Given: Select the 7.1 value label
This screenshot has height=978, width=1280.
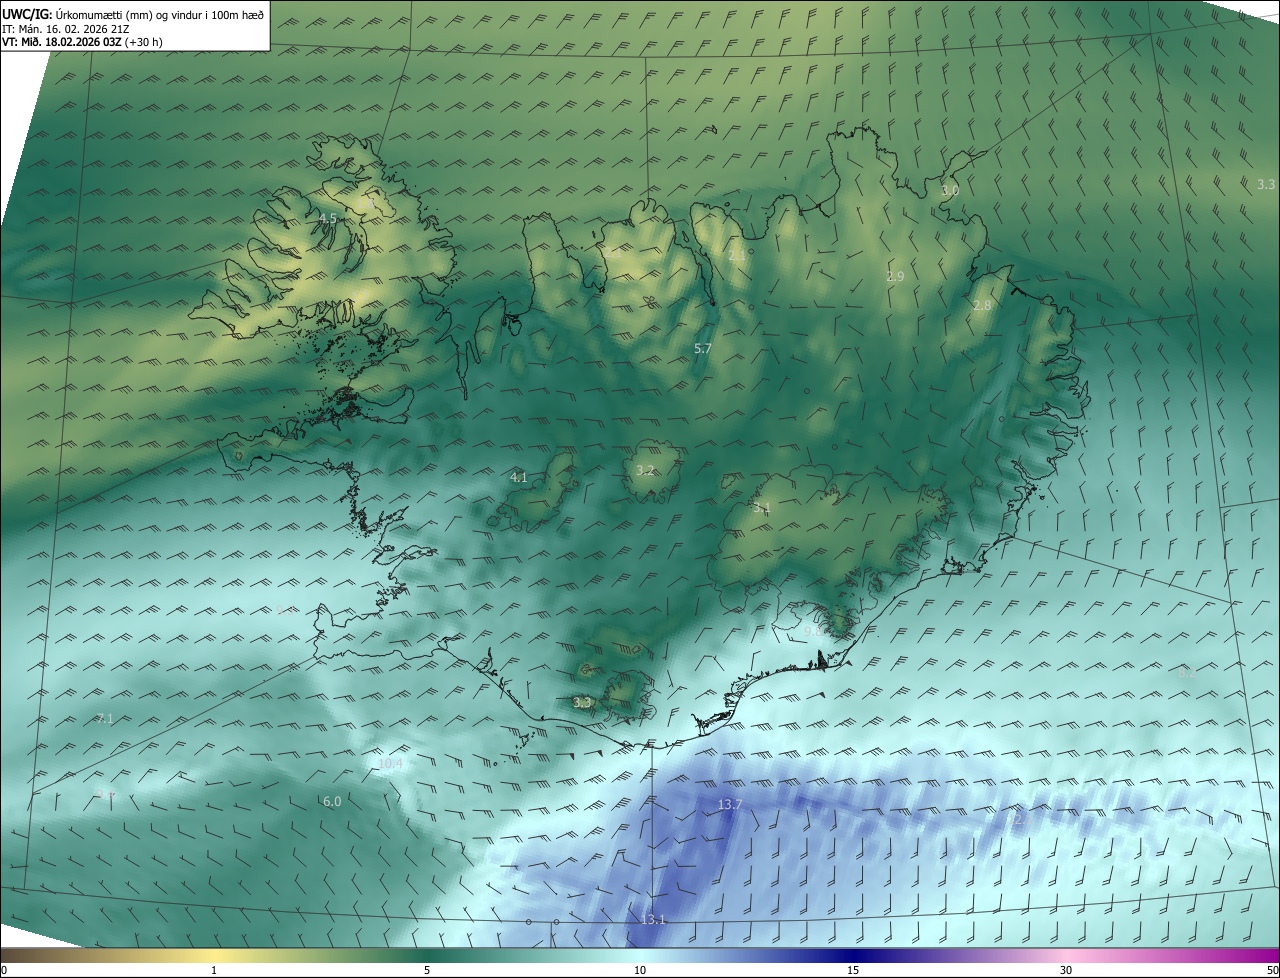Looking at the screenshot, I should 105,718.
